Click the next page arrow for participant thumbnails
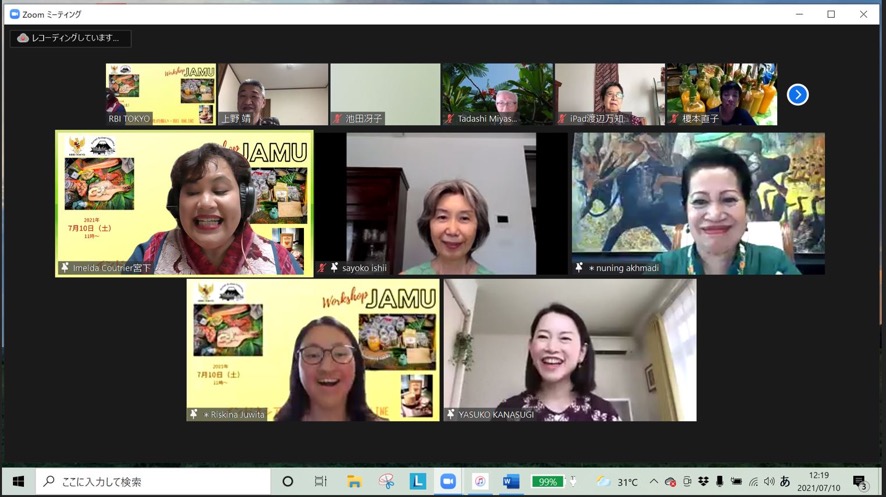 tap(797, 94)
